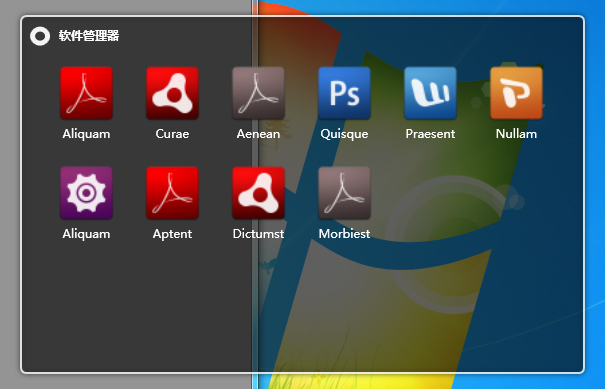Open the Praesent blue W icon

pos(431,93)
